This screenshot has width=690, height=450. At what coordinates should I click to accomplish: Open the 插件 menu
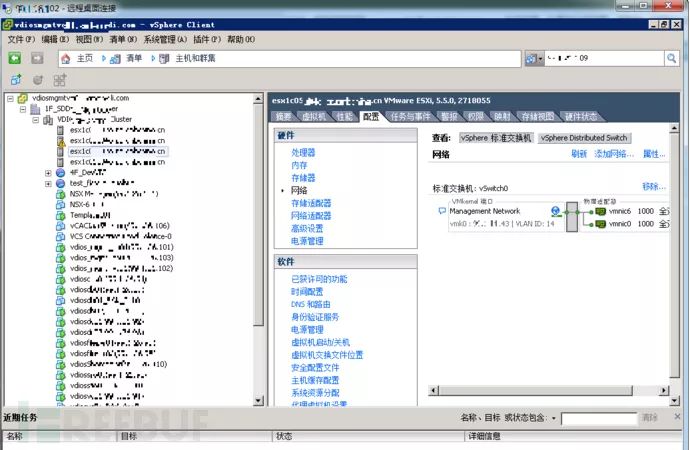pos(207,39)
